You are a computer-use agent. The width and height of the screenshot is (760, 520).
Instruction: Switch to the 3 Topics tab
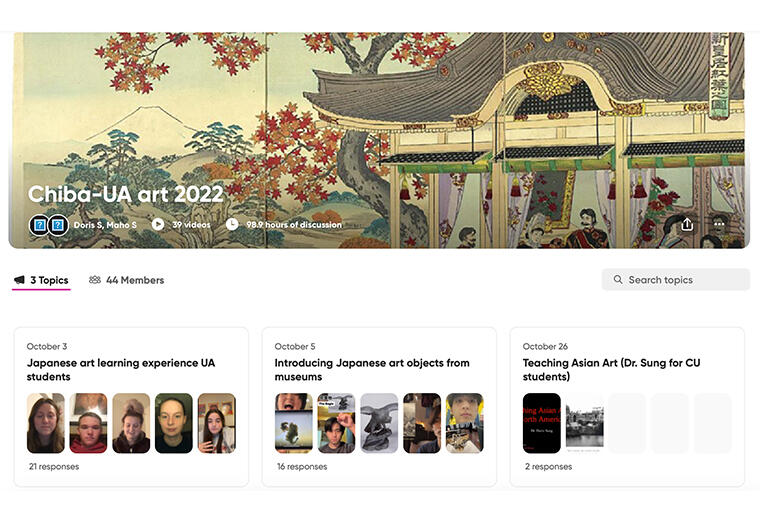click(x=41, y=280)
